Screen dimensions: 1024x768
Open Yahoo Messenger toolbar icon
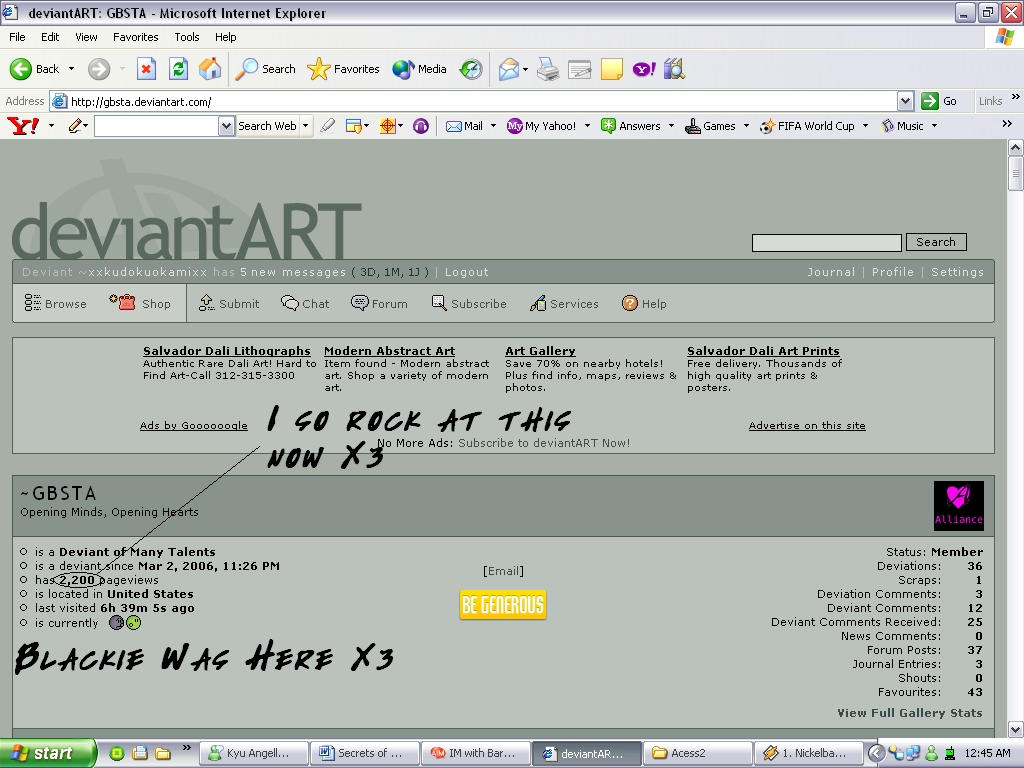point(643,69)
